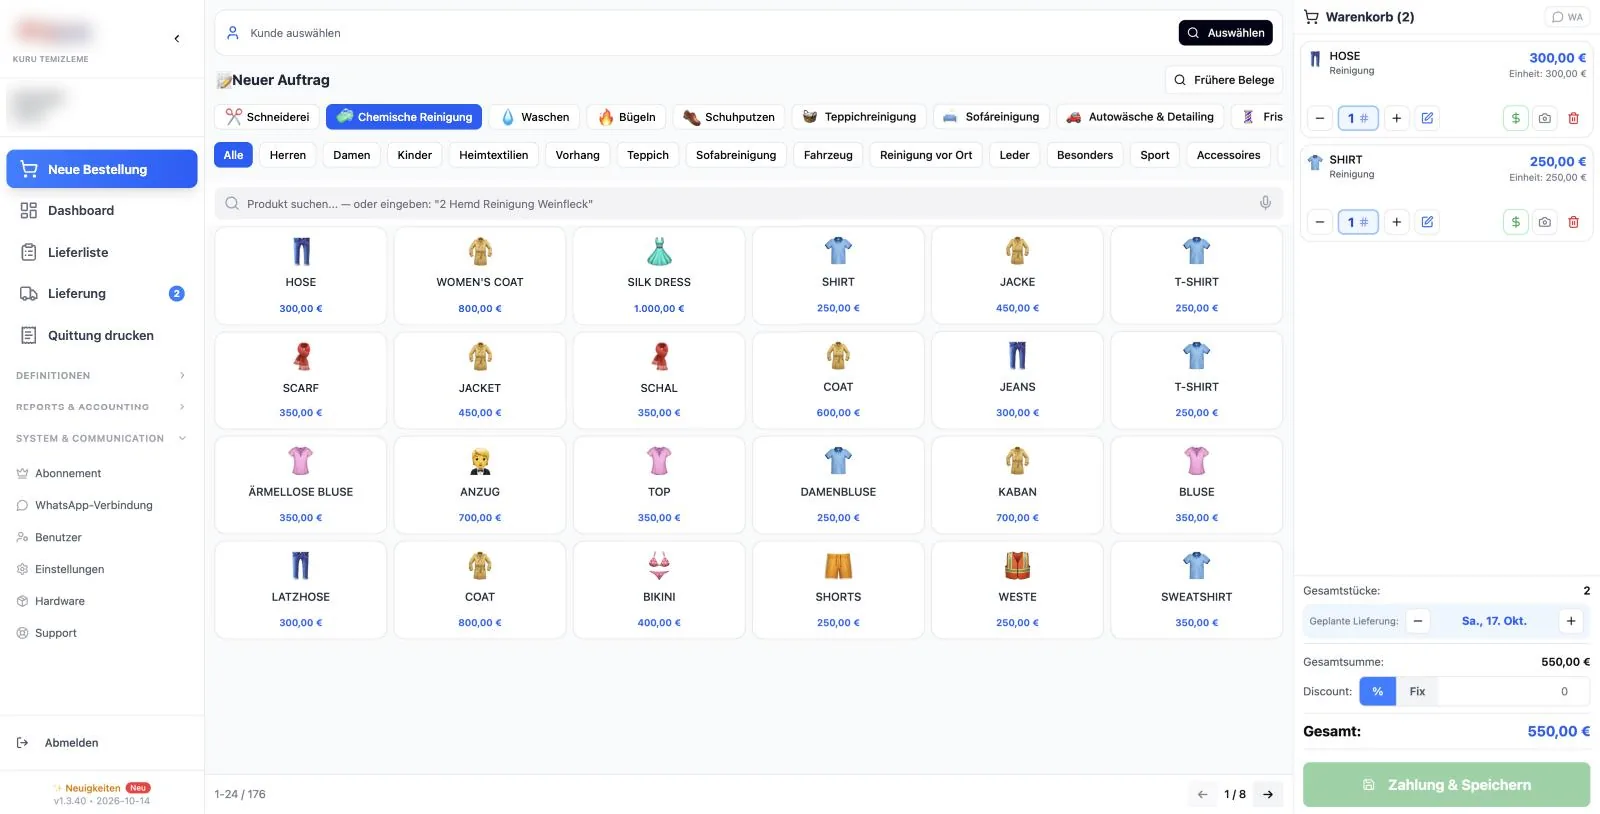1600x814 pixels.
Task: Edit the HOSE cart item note
Action: (x=1427, y=118)
